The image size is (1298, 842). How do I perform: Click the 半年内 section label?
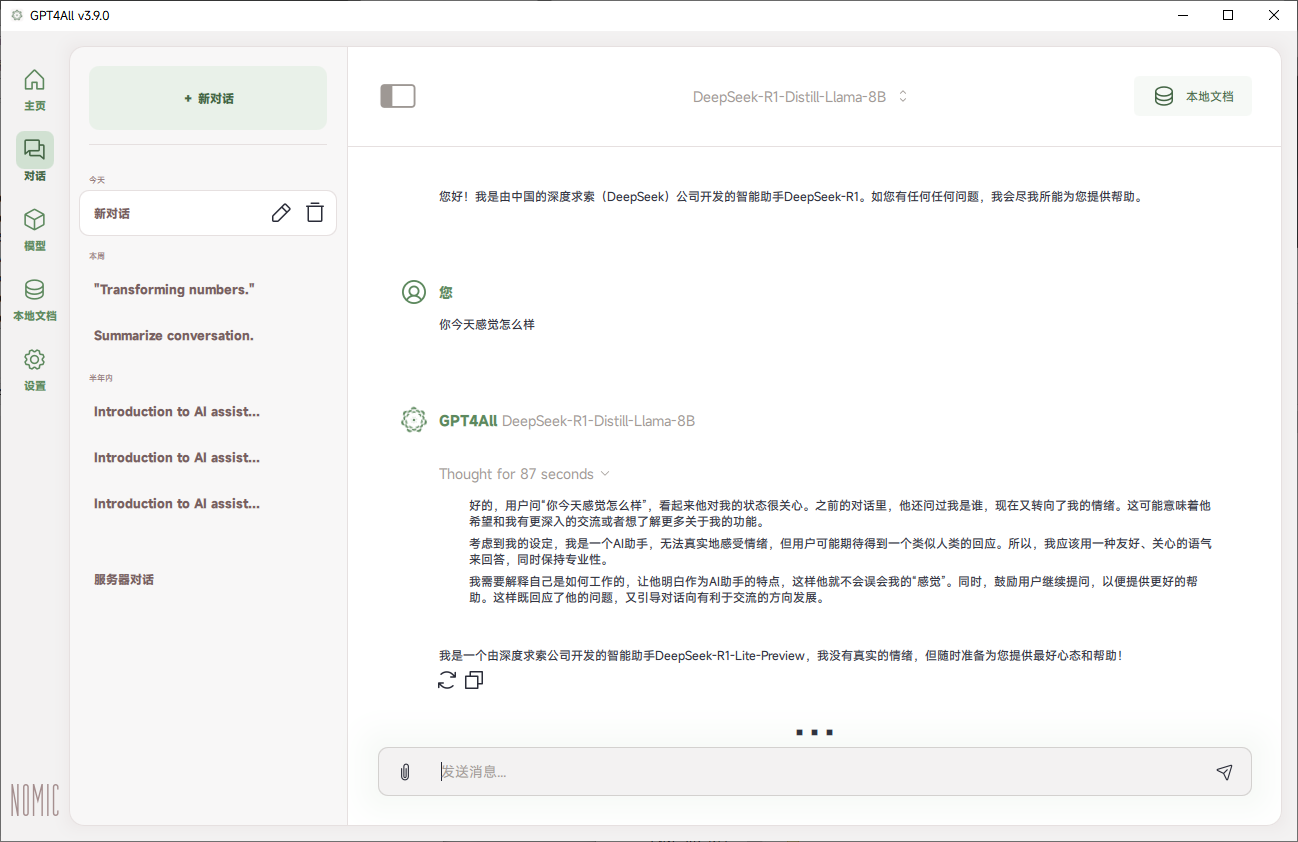coord(101,378)
